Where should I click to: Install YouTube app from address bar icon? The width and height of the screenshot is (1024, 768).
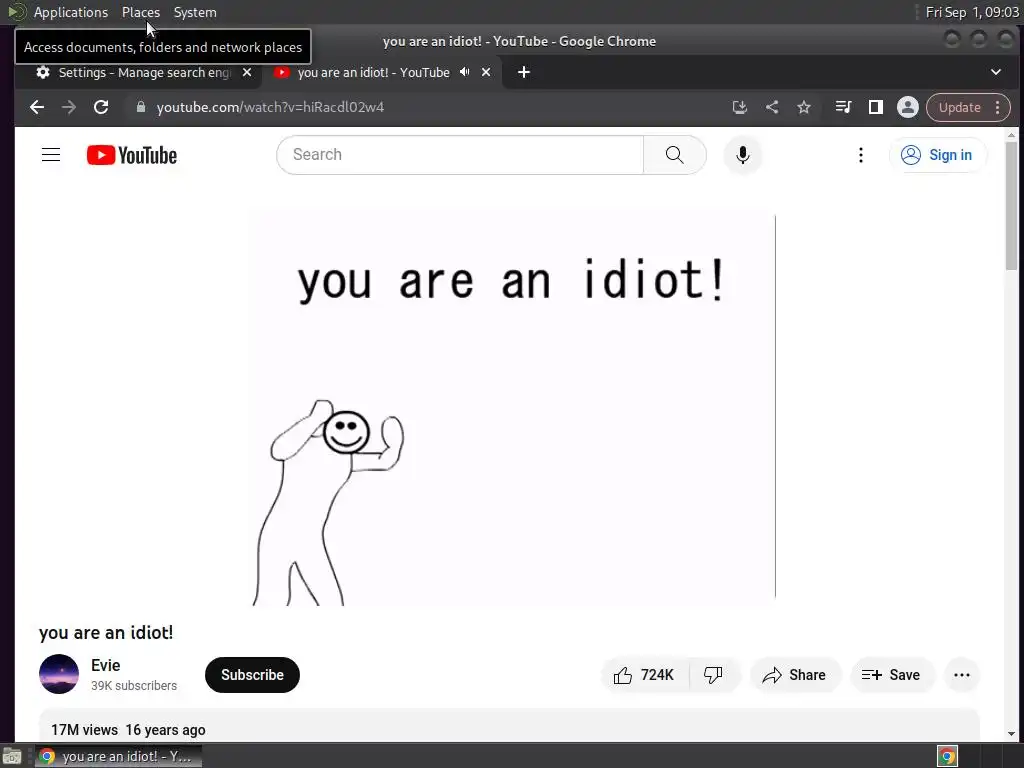(x=739, y=107)
